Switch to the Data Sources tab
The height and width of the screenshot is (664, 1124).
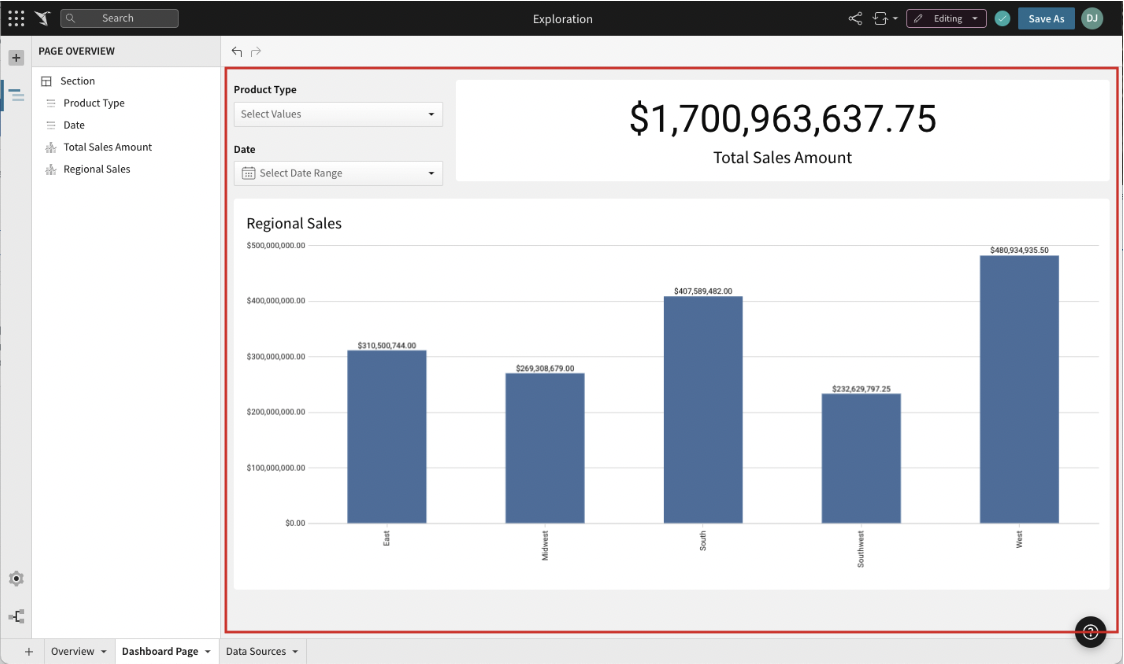point(255,651)
